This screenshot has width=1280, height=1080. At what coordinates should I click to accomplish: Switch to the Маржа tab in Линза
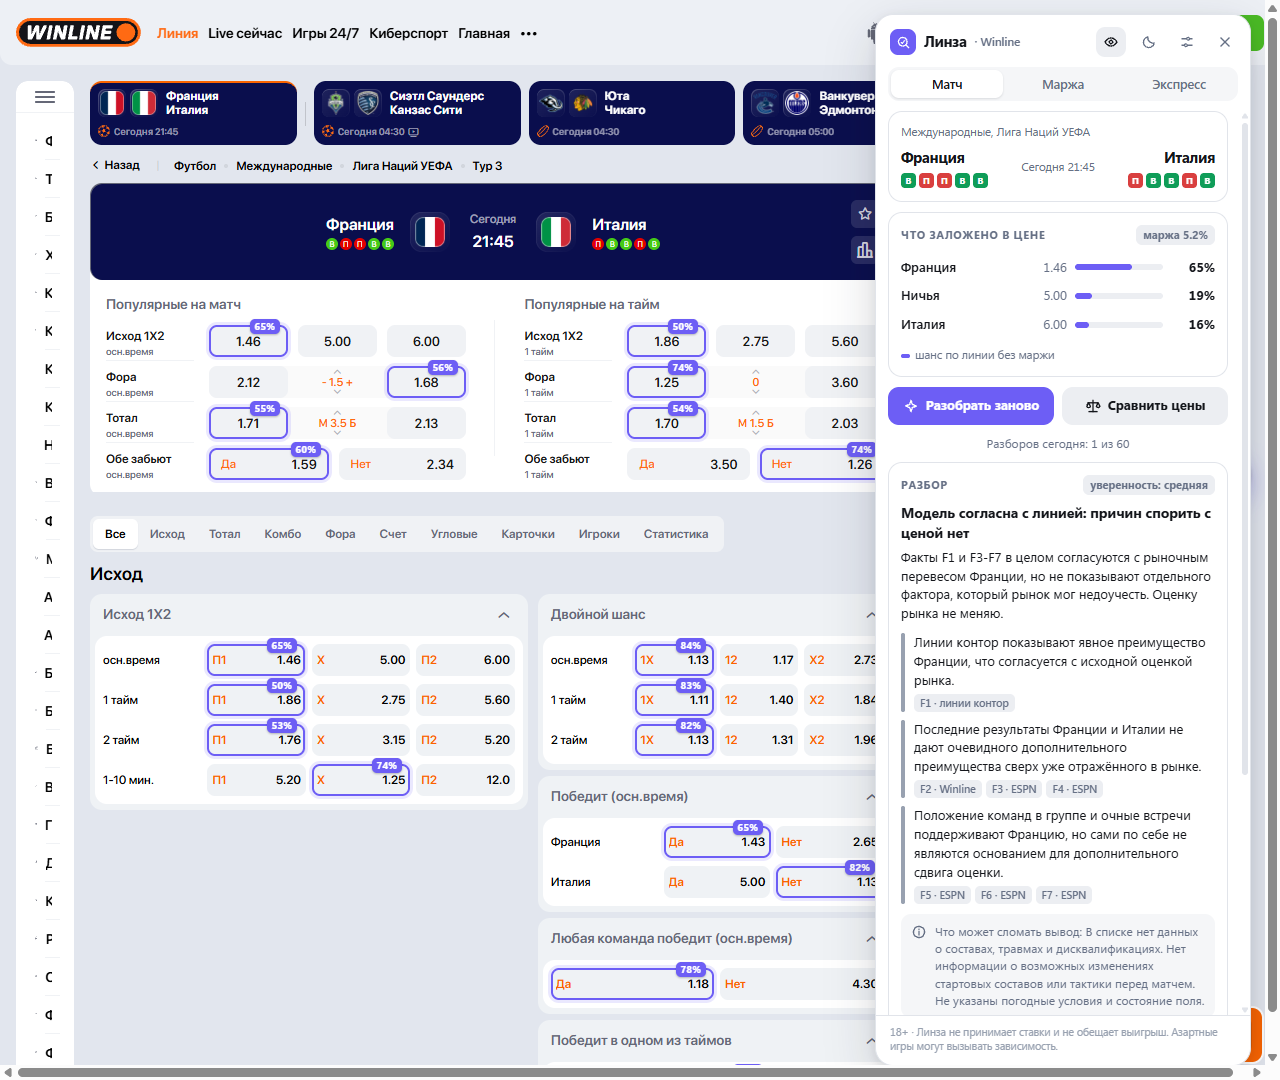coord(1063,85)
